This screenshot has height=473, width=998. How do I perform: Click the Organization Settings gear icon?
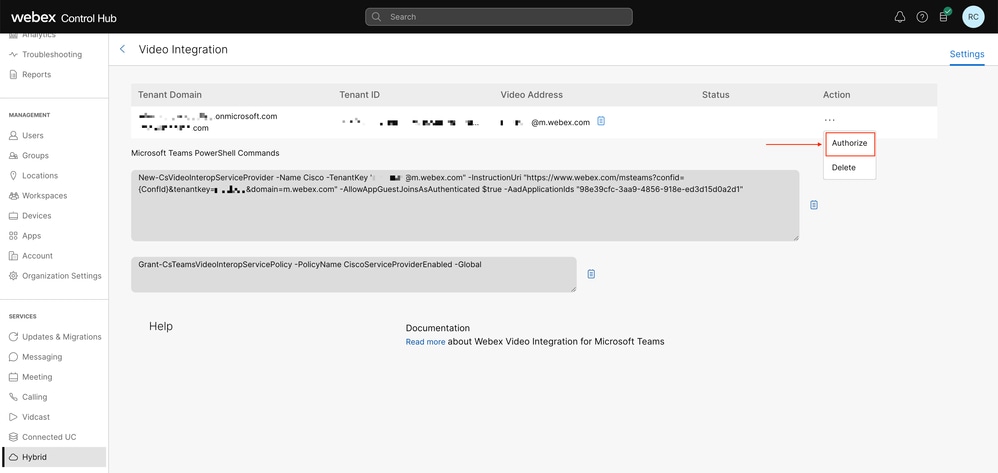tap(13, 276)
